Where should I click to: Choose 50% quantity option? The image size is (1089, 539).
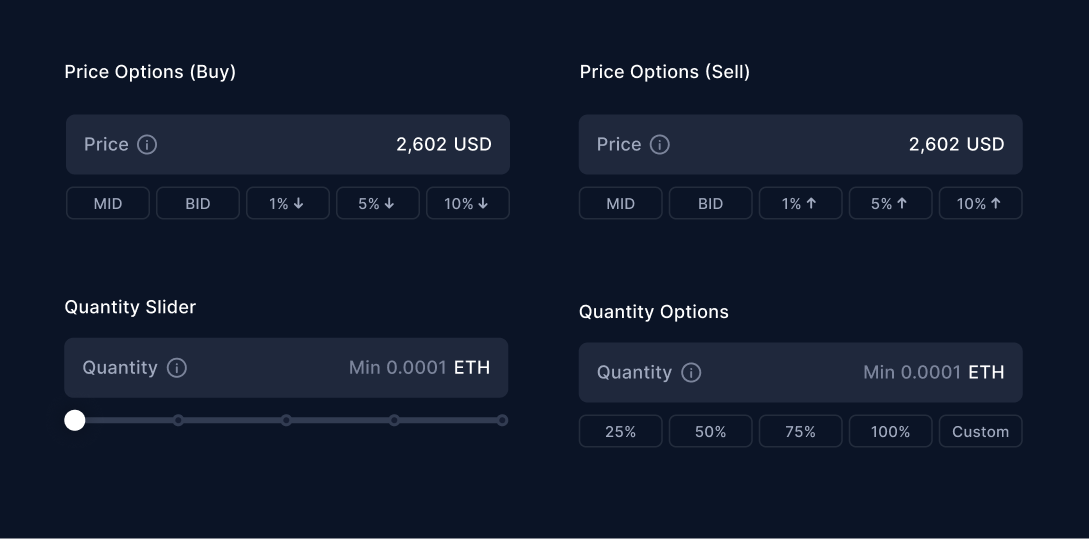click(710, 431)
